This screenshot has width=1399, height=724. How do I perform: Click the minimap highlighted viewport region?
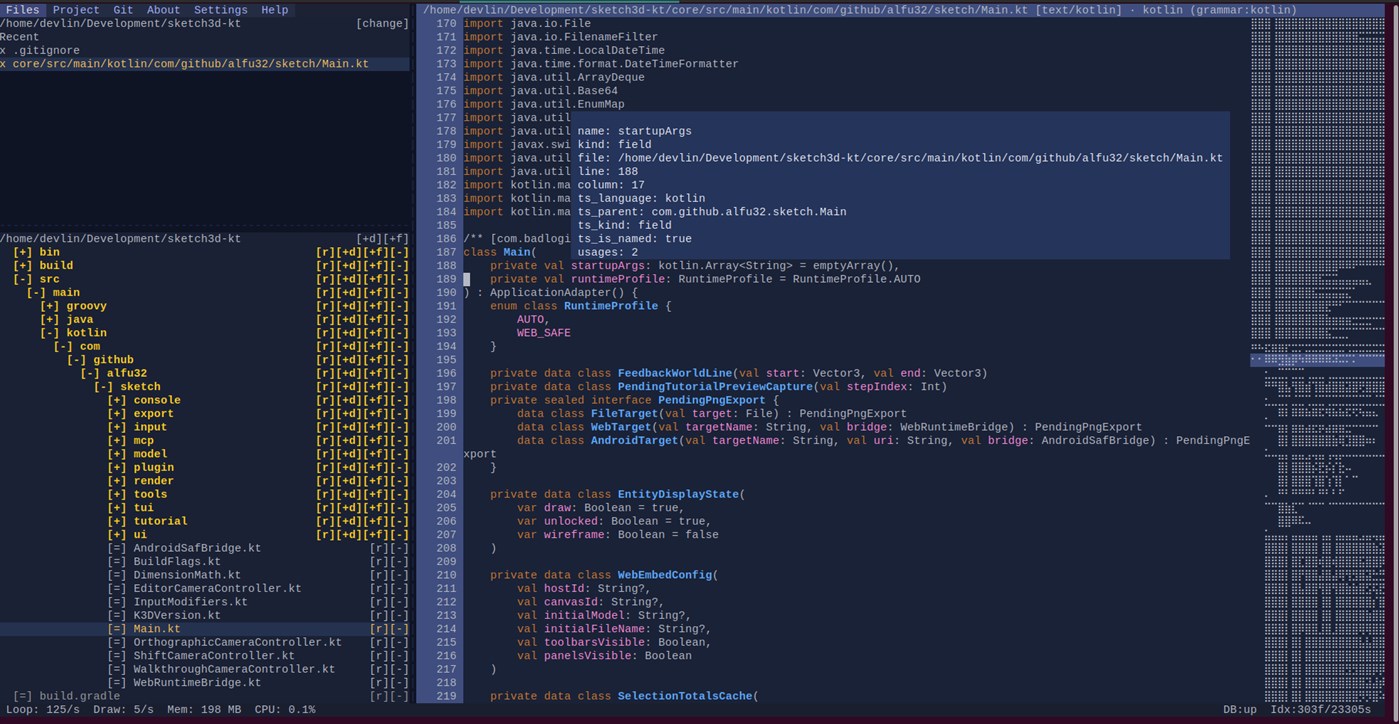click(1317, 359)
